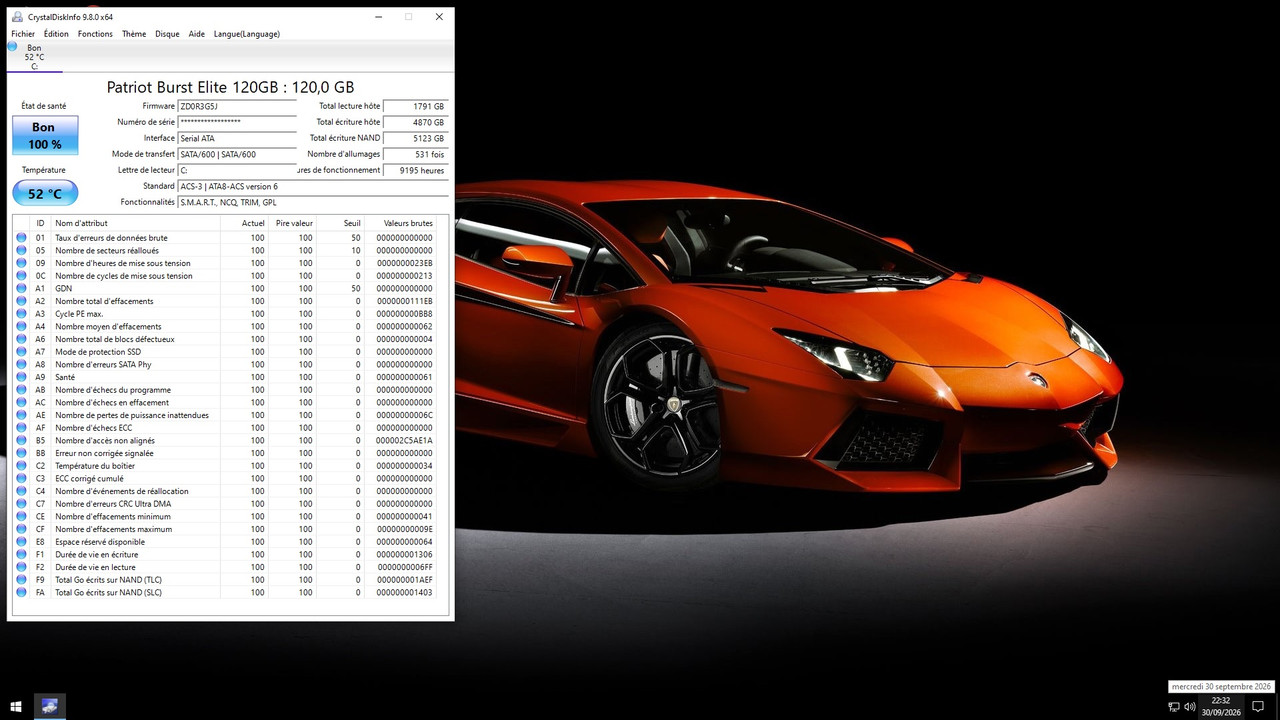Click the 52 °C temperature button

pos(44,194)
